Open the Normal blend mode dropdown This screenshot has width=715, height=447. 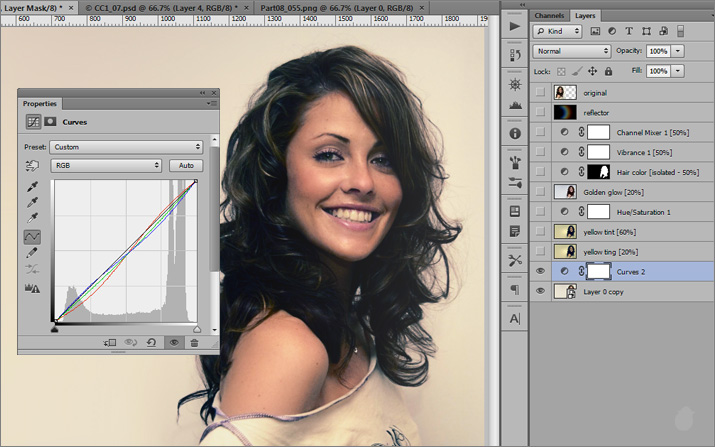[x=571, y=51]
